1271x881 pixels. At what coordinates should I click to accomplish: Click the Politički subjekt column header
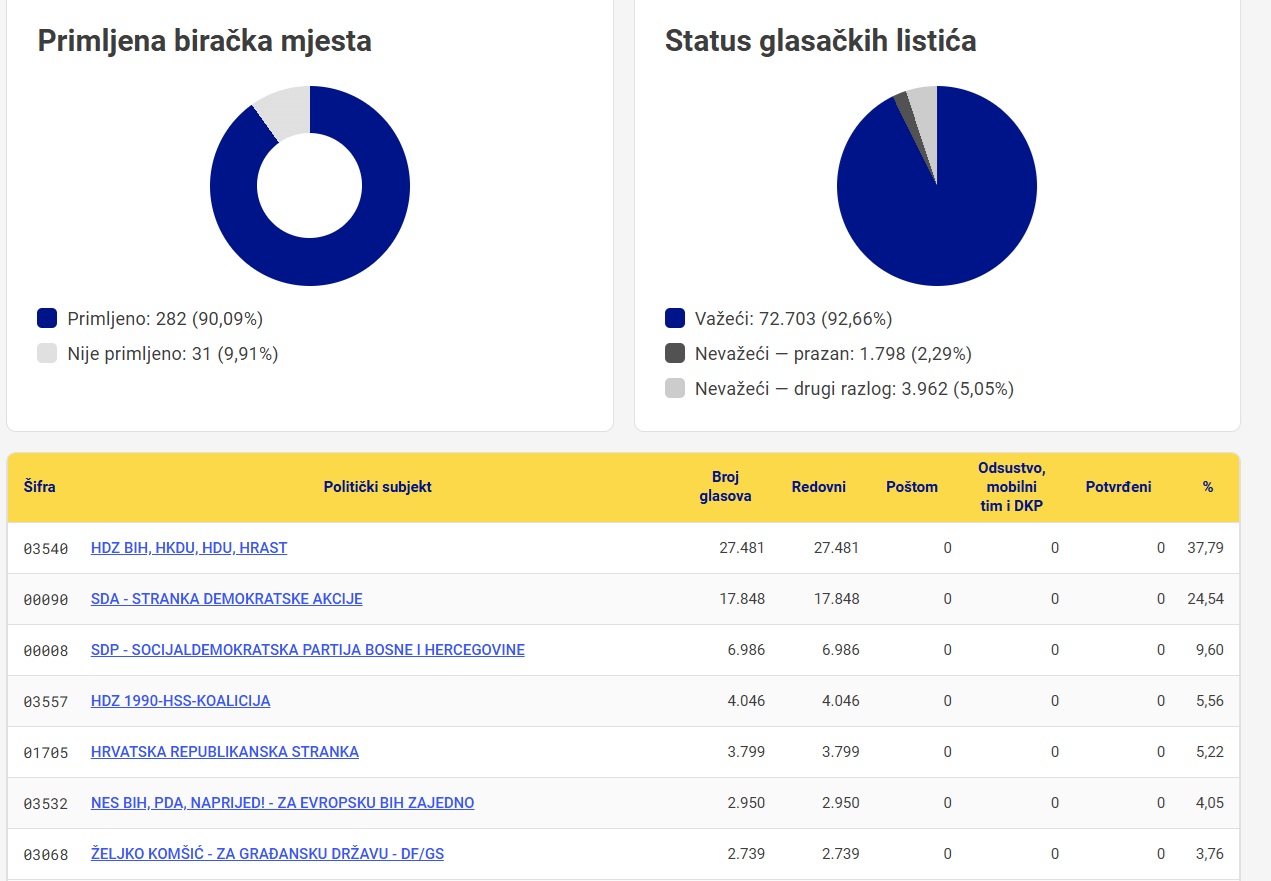pyautogui.click(x=378, y=487)
